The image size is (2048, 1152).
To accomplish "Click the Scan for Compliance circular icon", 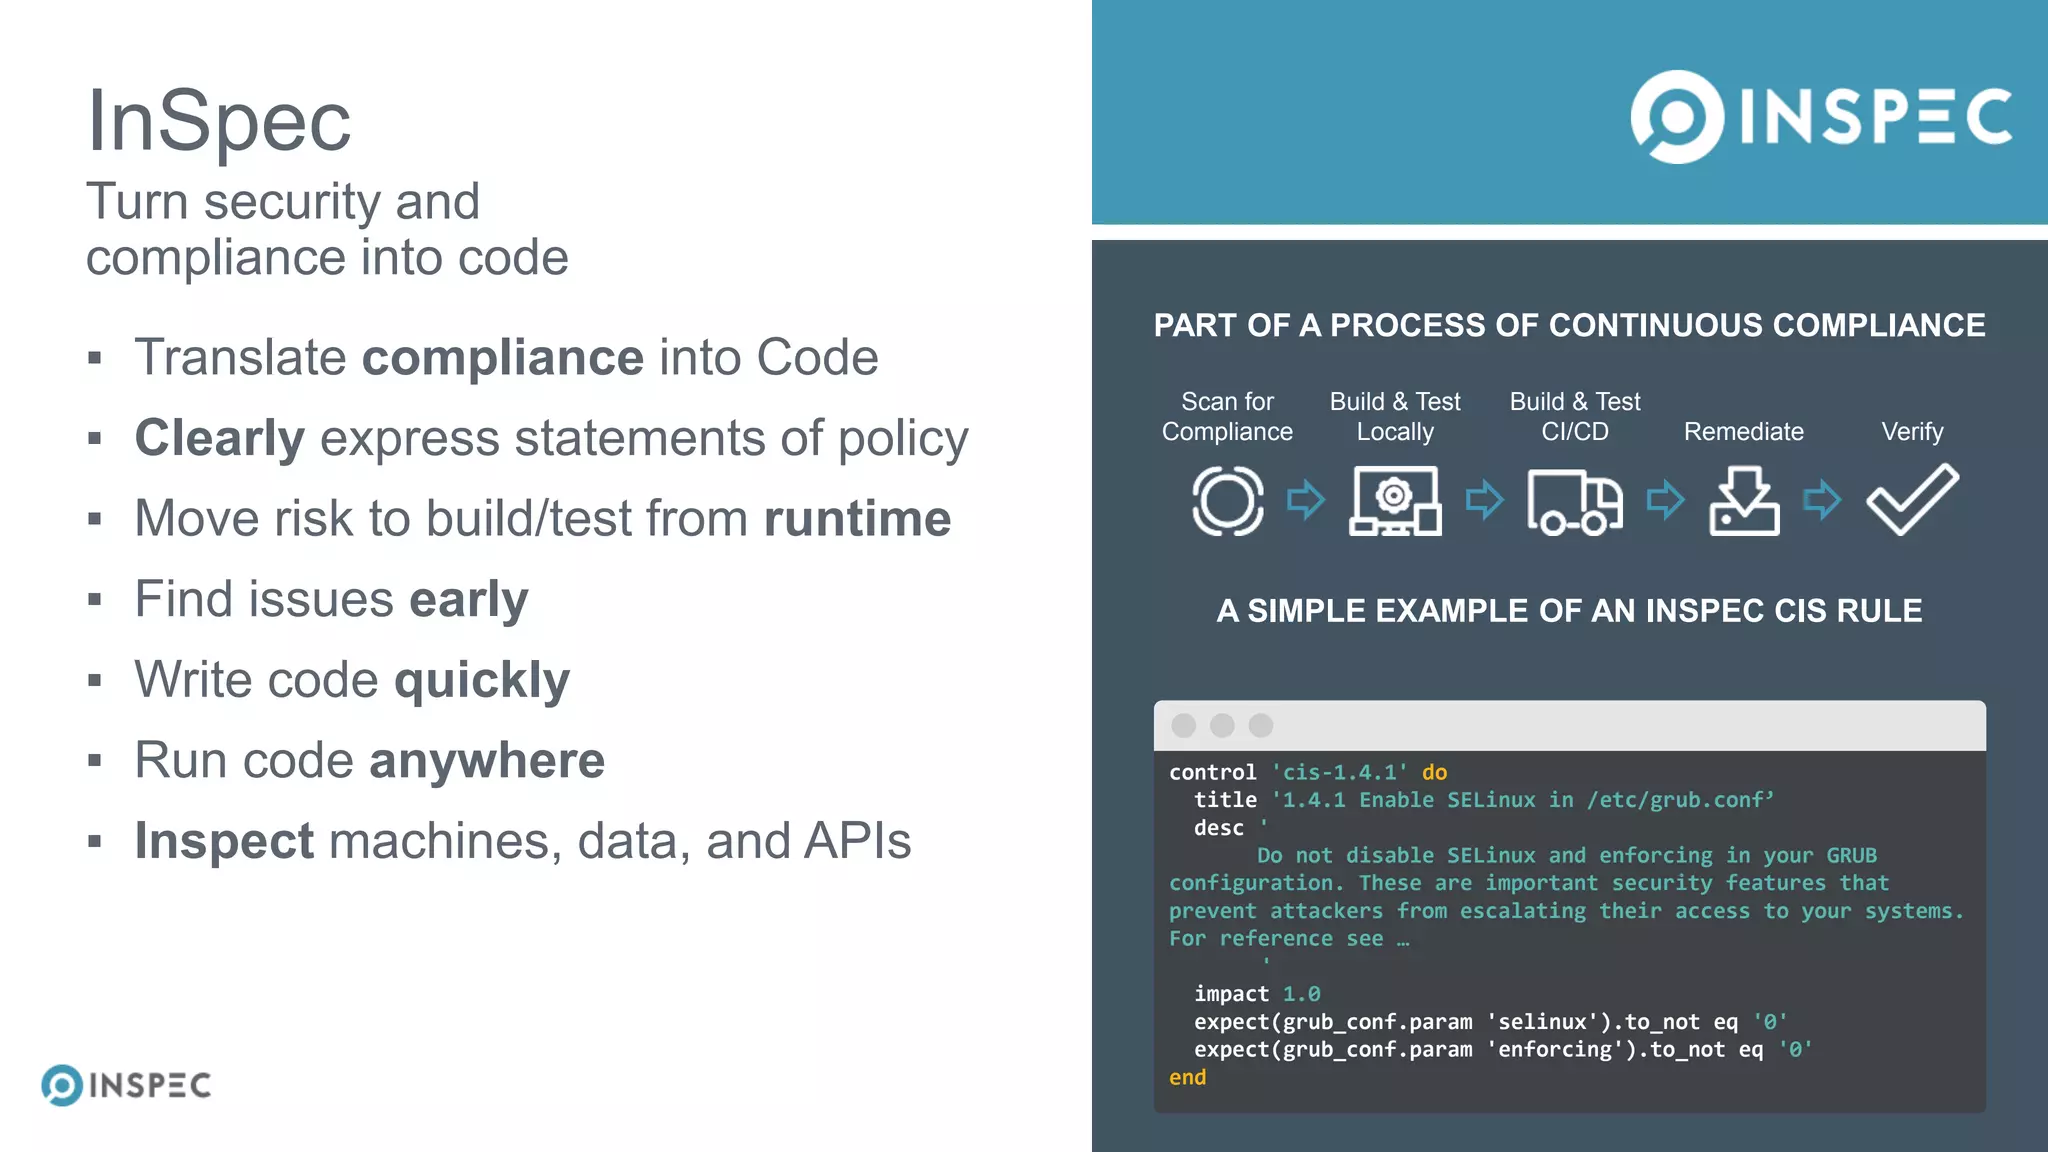I will click(1227, 500).
